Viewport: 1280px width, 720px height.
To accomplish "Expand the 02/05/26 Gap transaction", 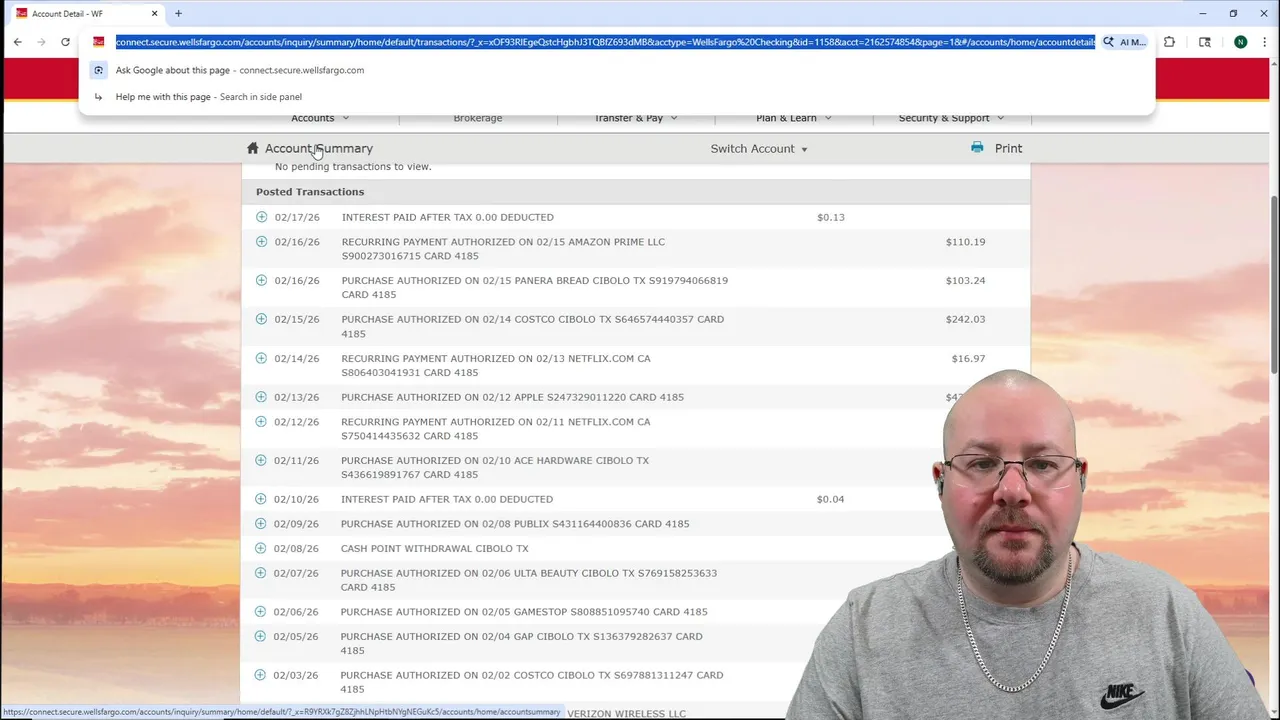I will 261,636.
